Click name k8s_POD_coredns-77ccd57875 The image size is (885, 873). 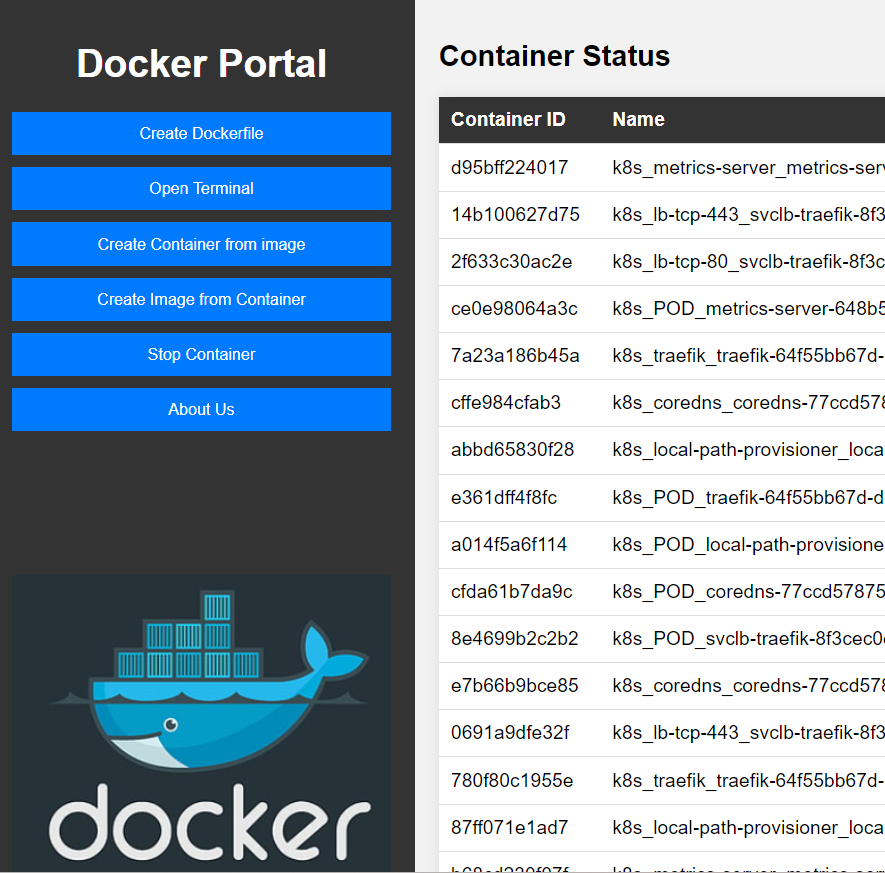tap(748, 591)
